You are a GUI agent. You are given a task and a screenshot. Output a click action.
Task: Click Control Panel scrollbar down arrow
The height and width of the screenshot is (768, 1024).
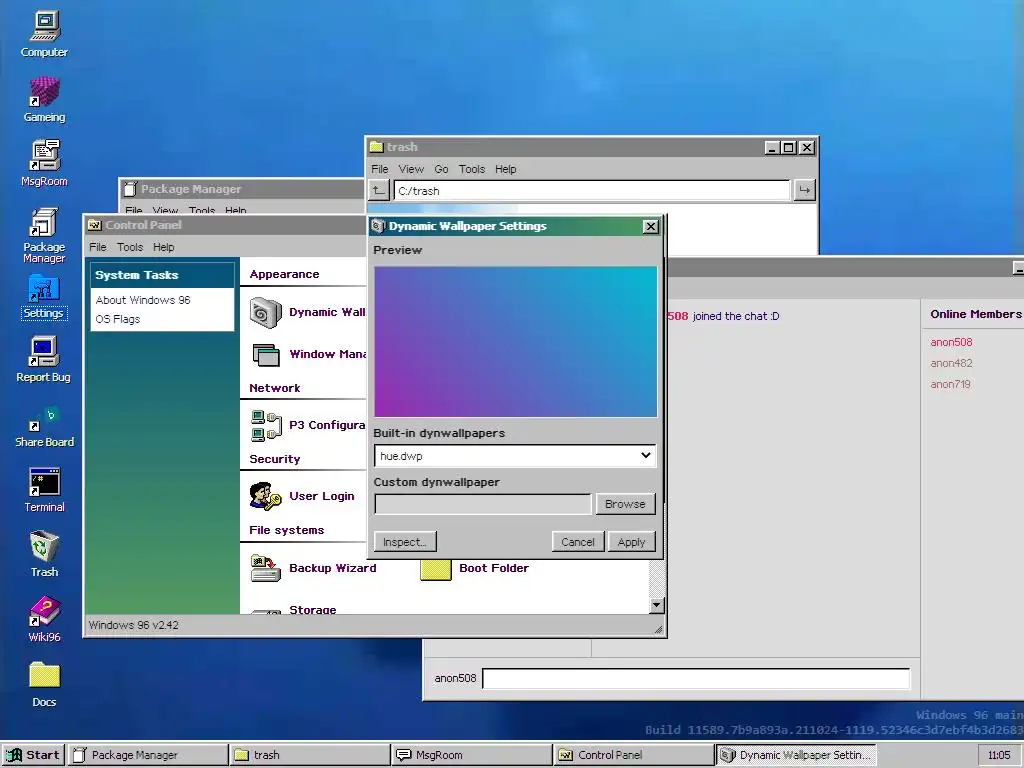(657, 605)
